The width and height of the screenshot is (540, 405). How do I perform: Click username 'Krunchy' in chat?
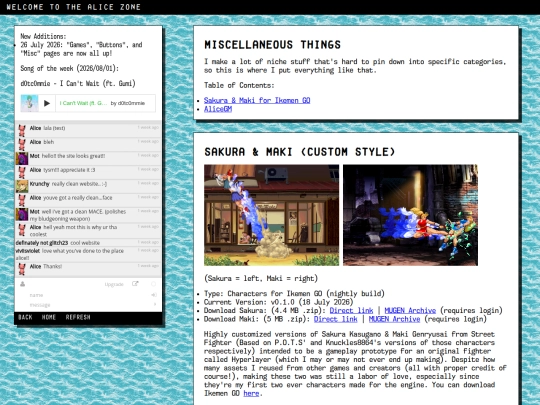click(x=40, y=184)
